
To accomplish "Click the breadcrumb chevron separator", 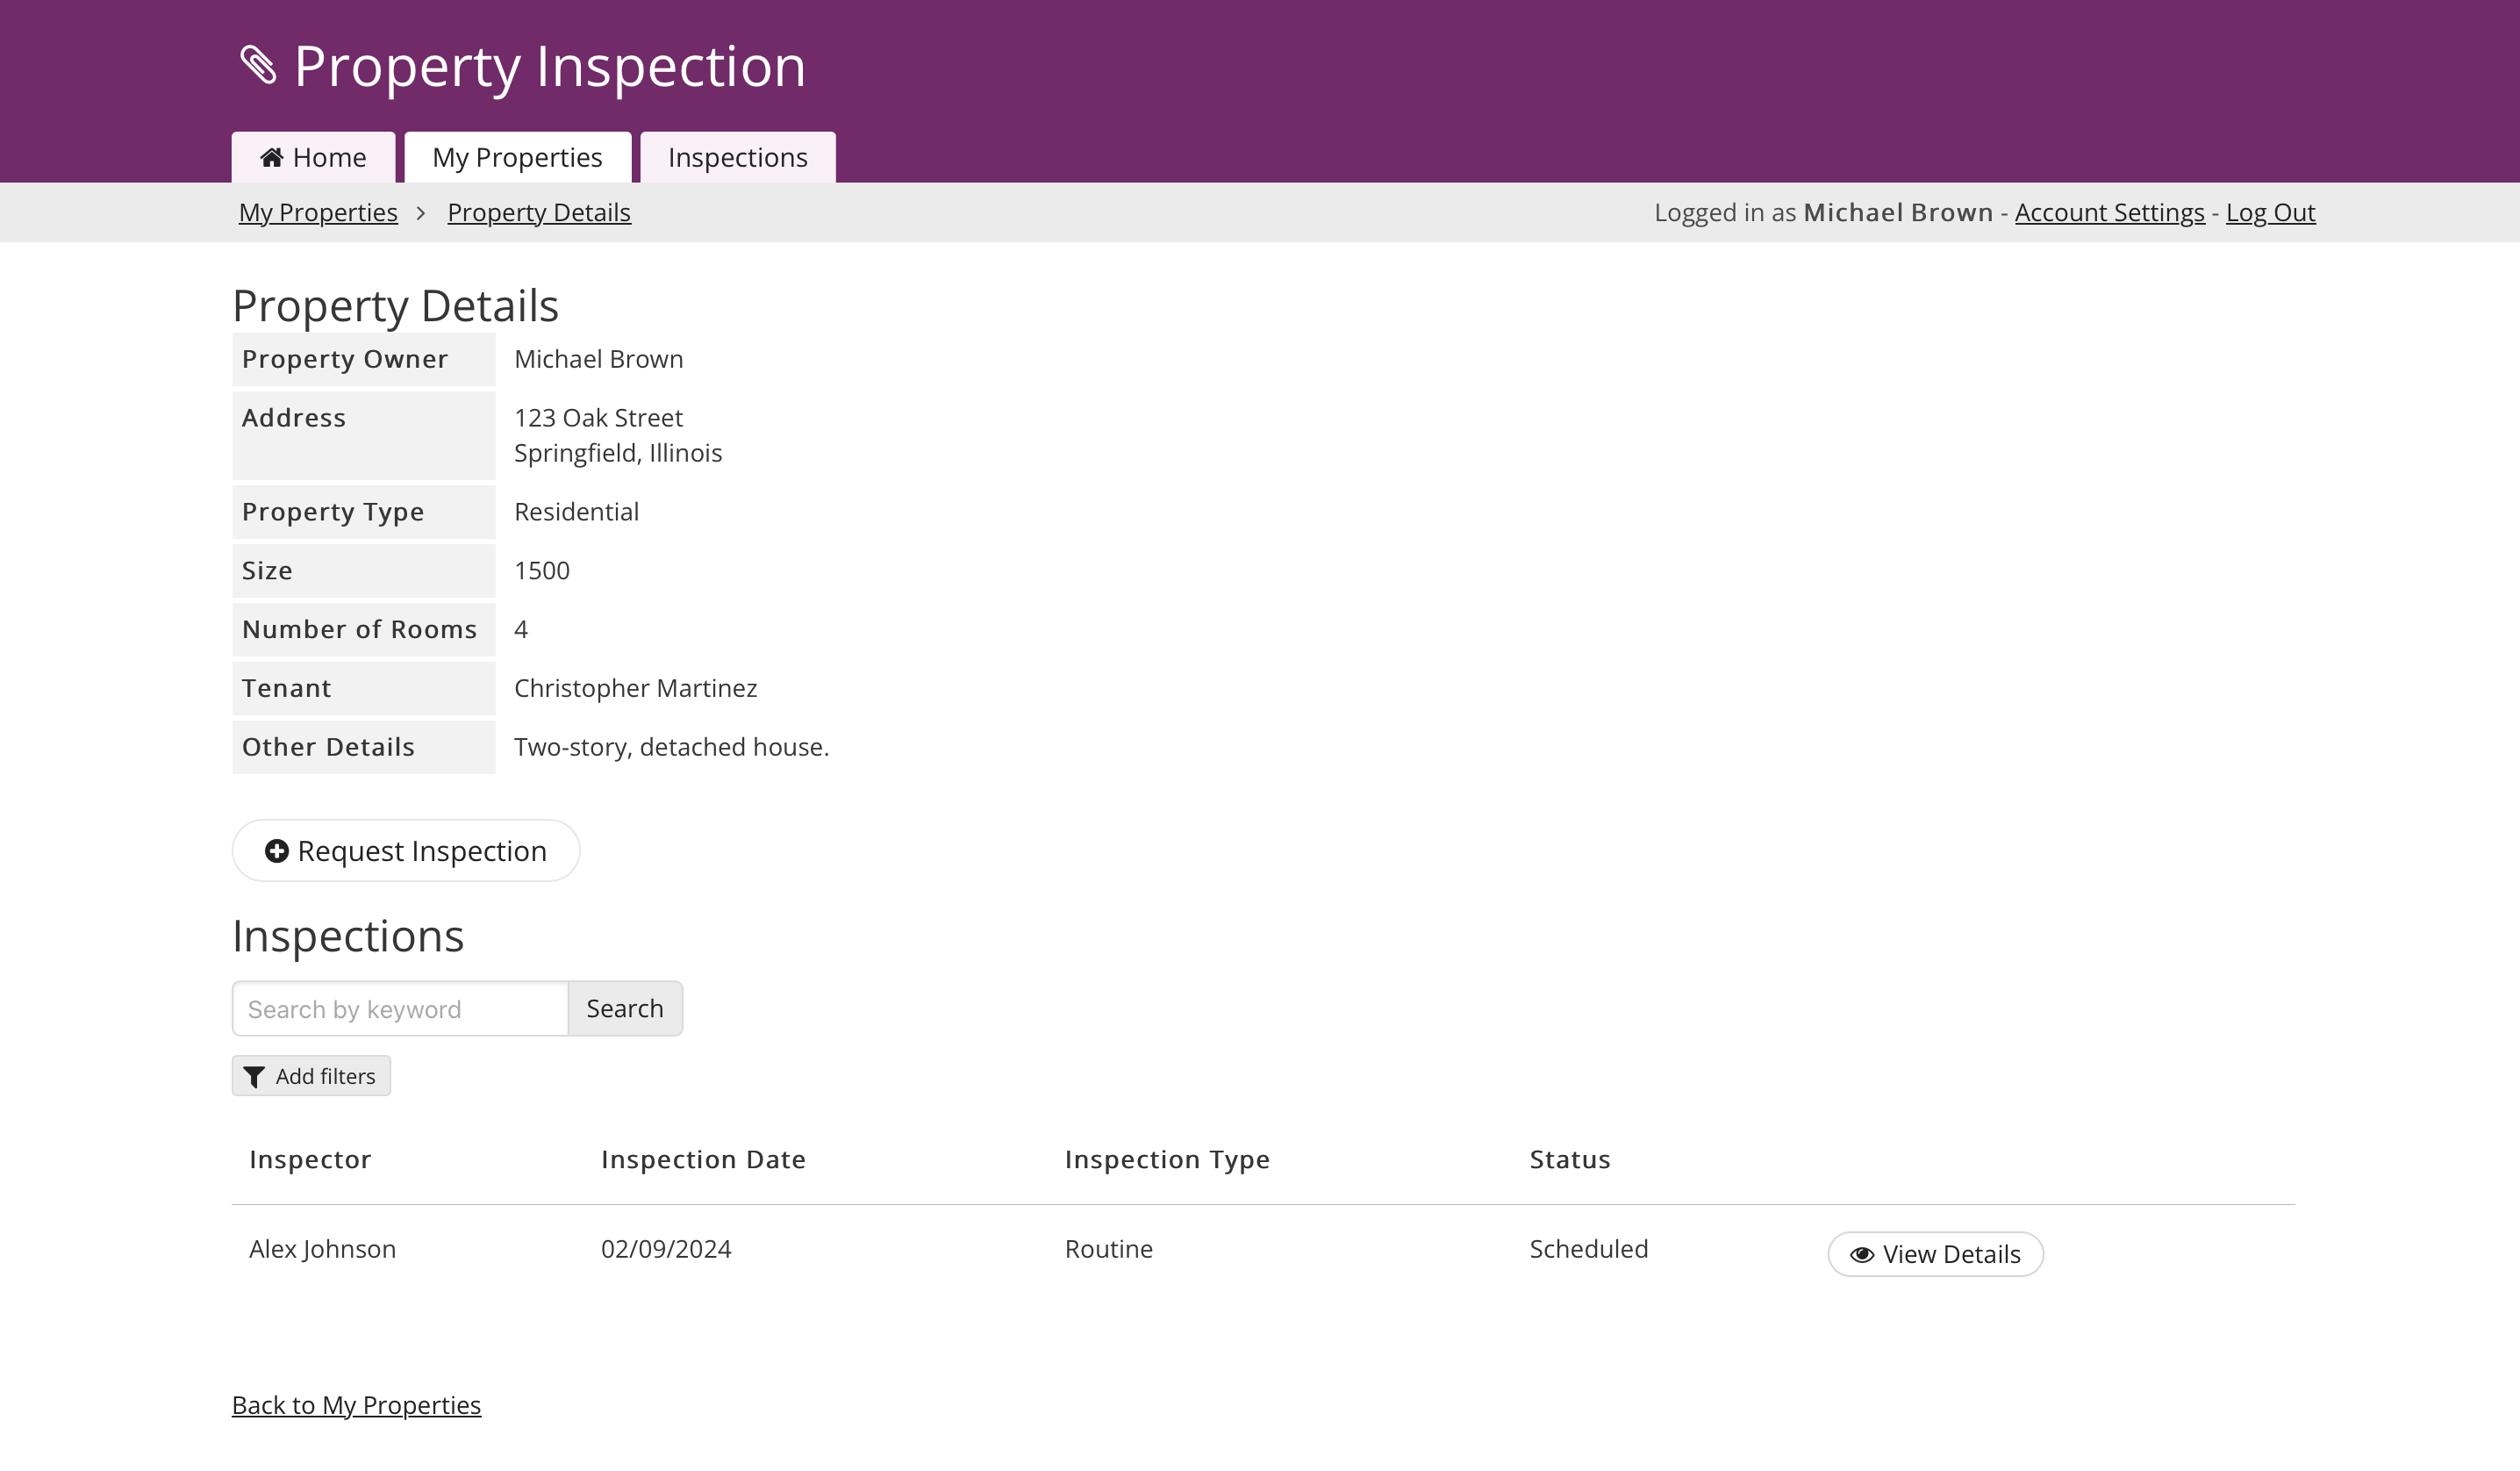I will coord(421,213).
